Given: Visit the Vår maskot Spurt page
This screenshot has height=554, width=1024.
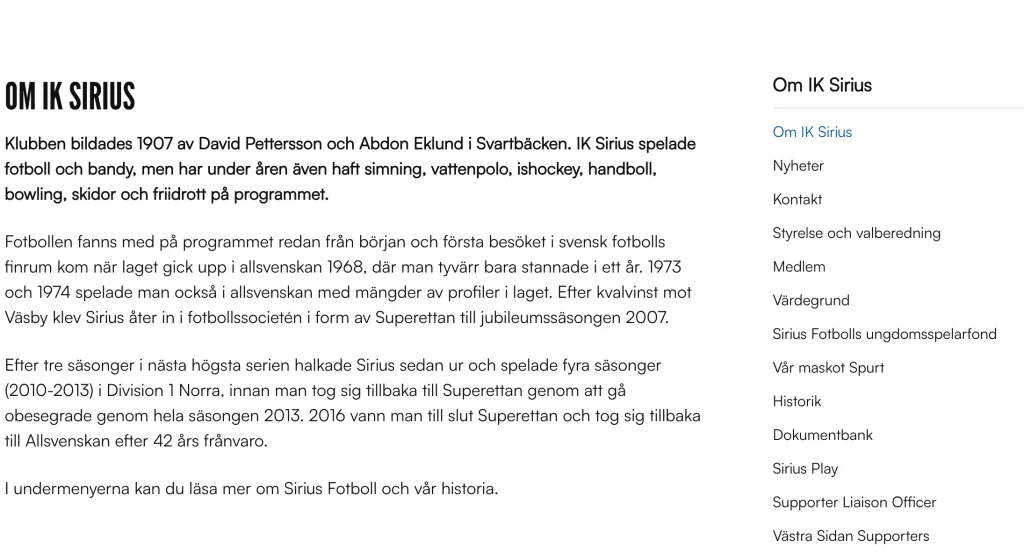Looking at the screenshot, I should (828, 367).
